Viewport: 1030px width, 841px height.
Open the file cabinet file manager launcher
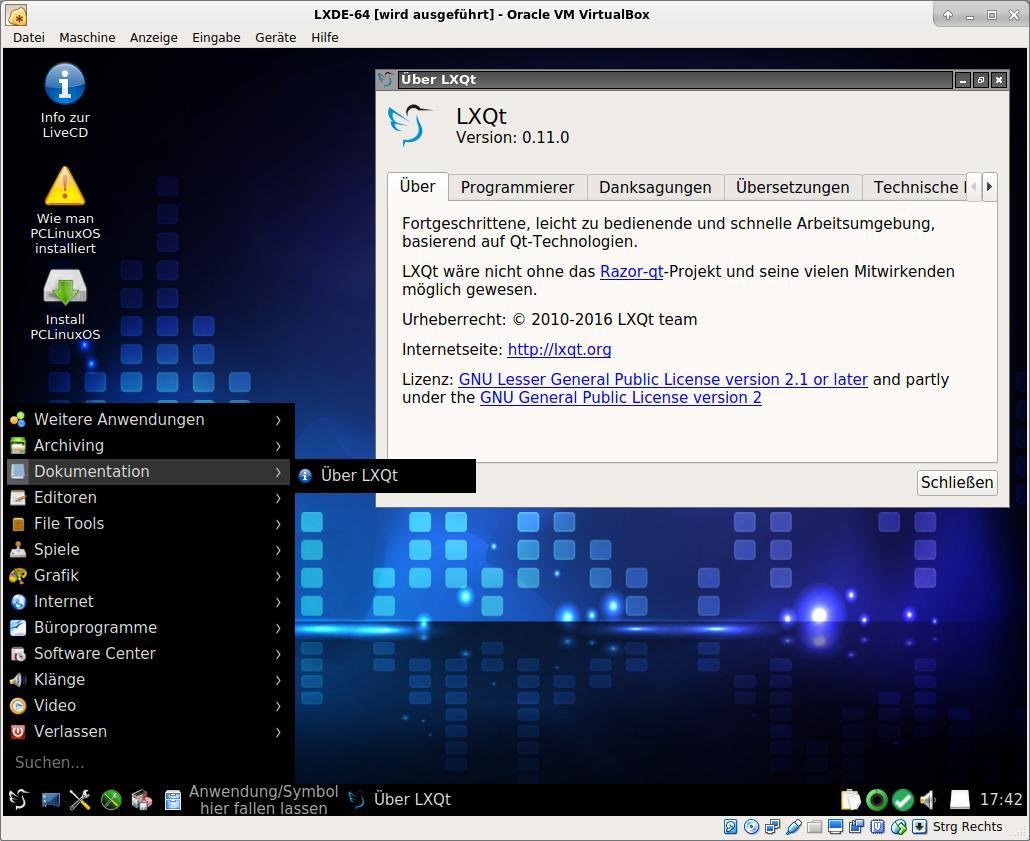pyautogui.click(x=172, y=800)
